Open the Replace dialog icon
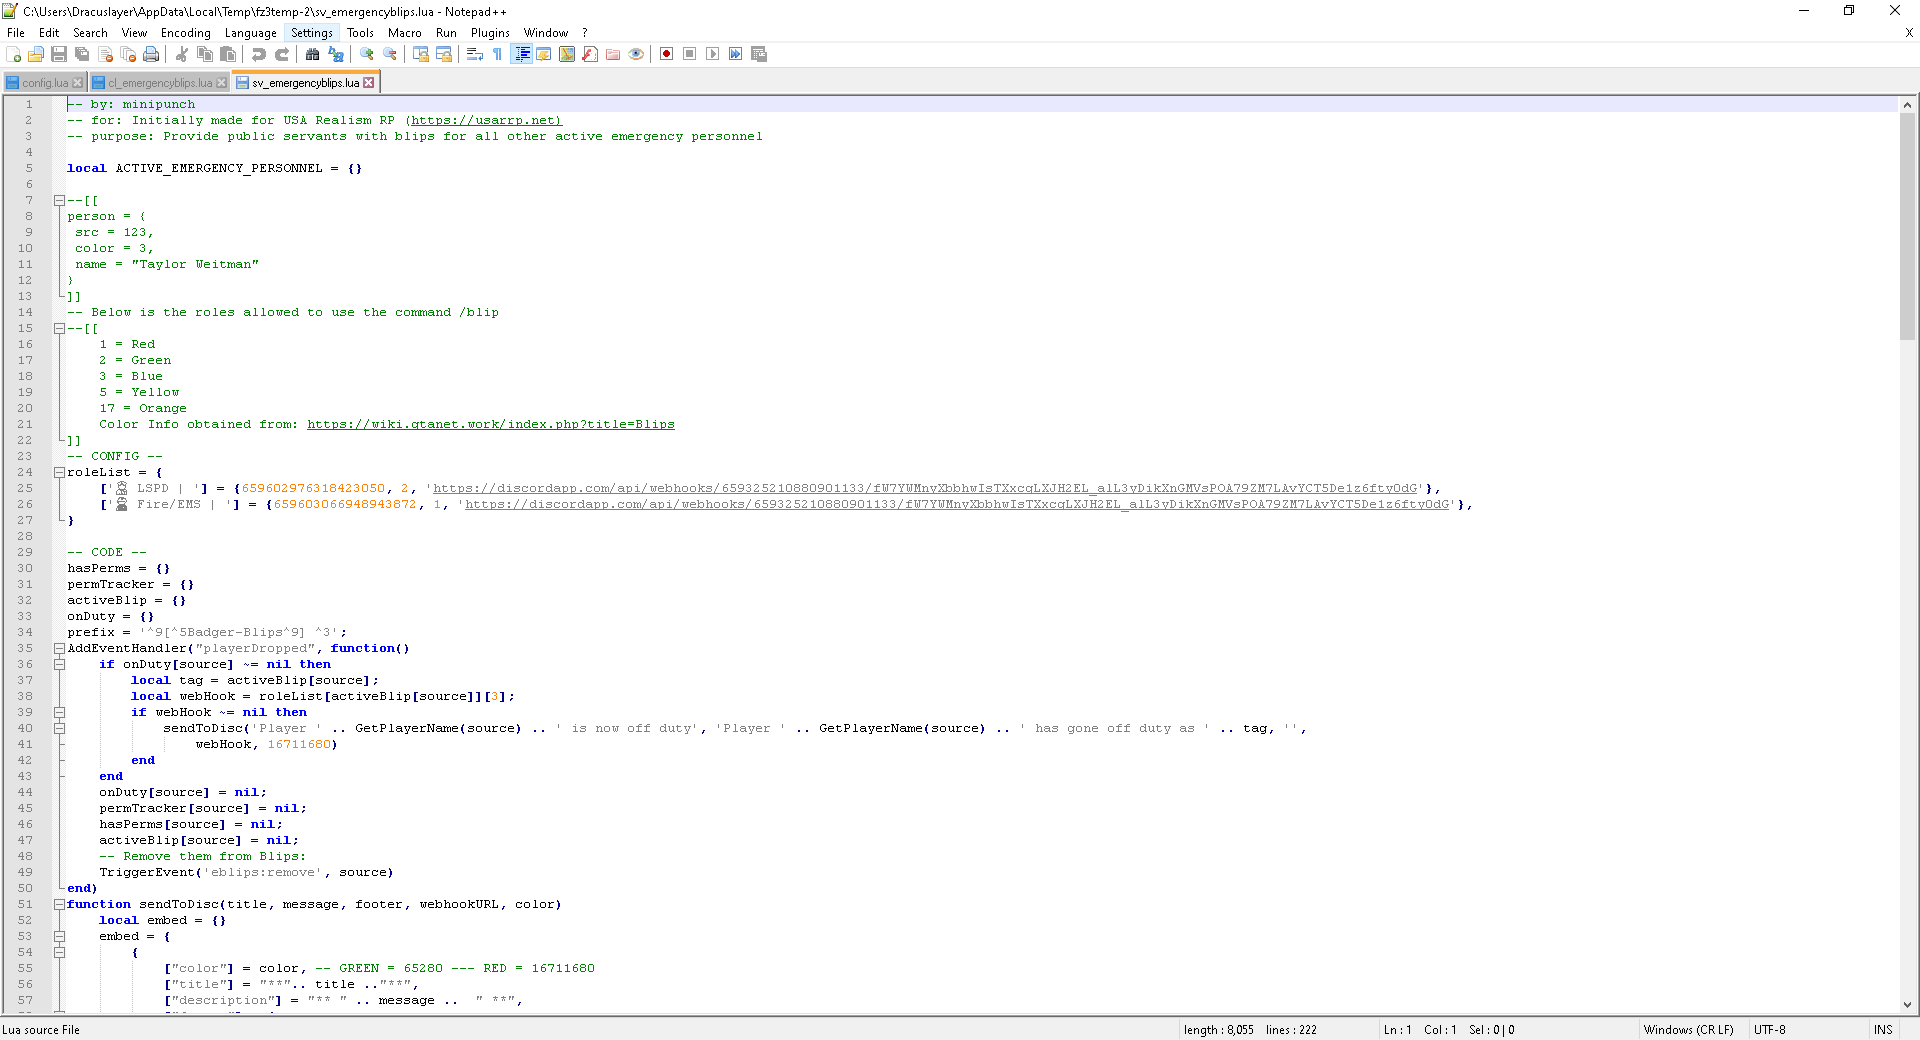Image resolution: width=1920 pixels, height=1040 pixels. click(x=336, y=54)
